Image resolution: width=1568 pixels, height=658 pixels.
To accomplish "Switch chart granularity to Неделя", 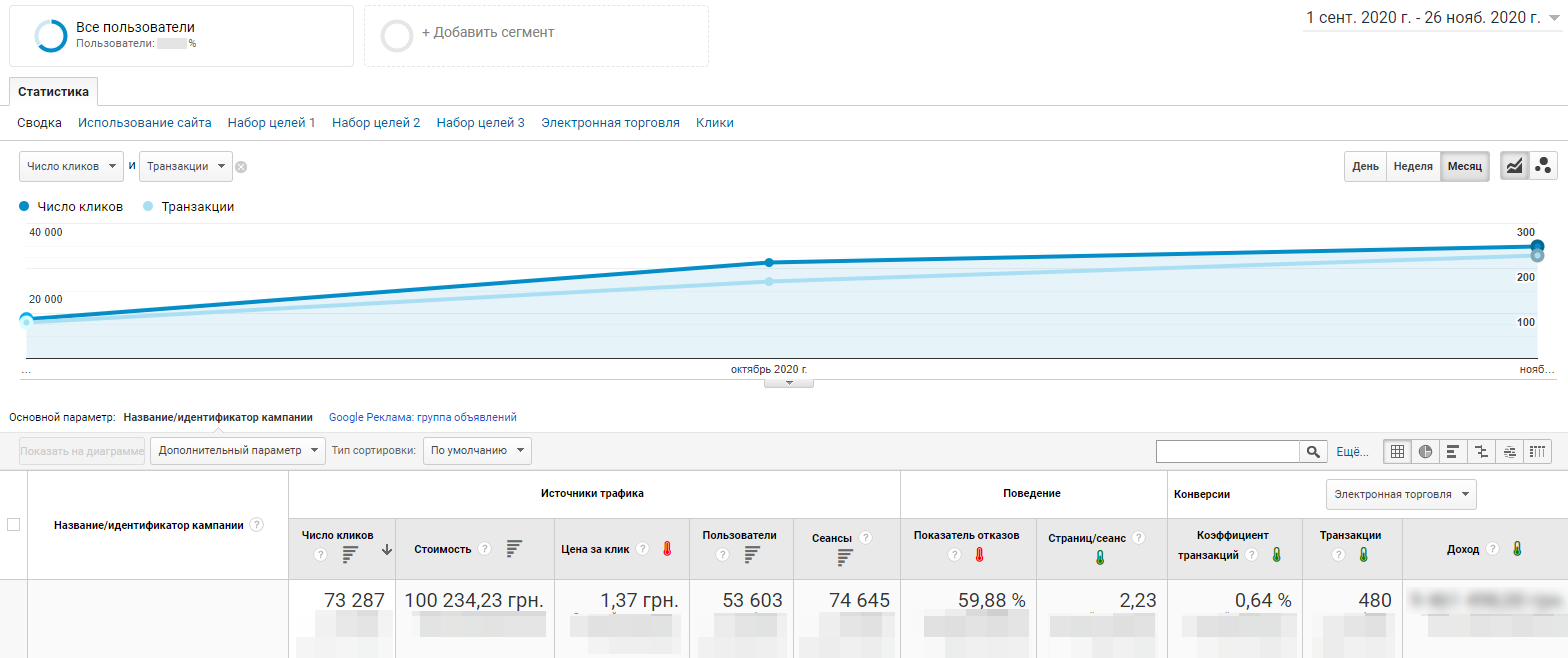I will [x=1413, y=166].
